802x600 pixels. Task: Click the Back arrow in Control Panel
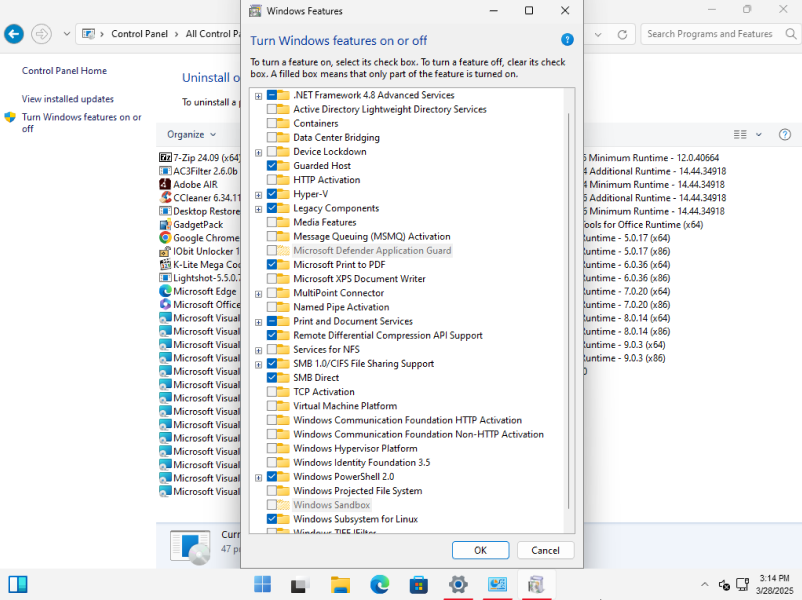14,34
